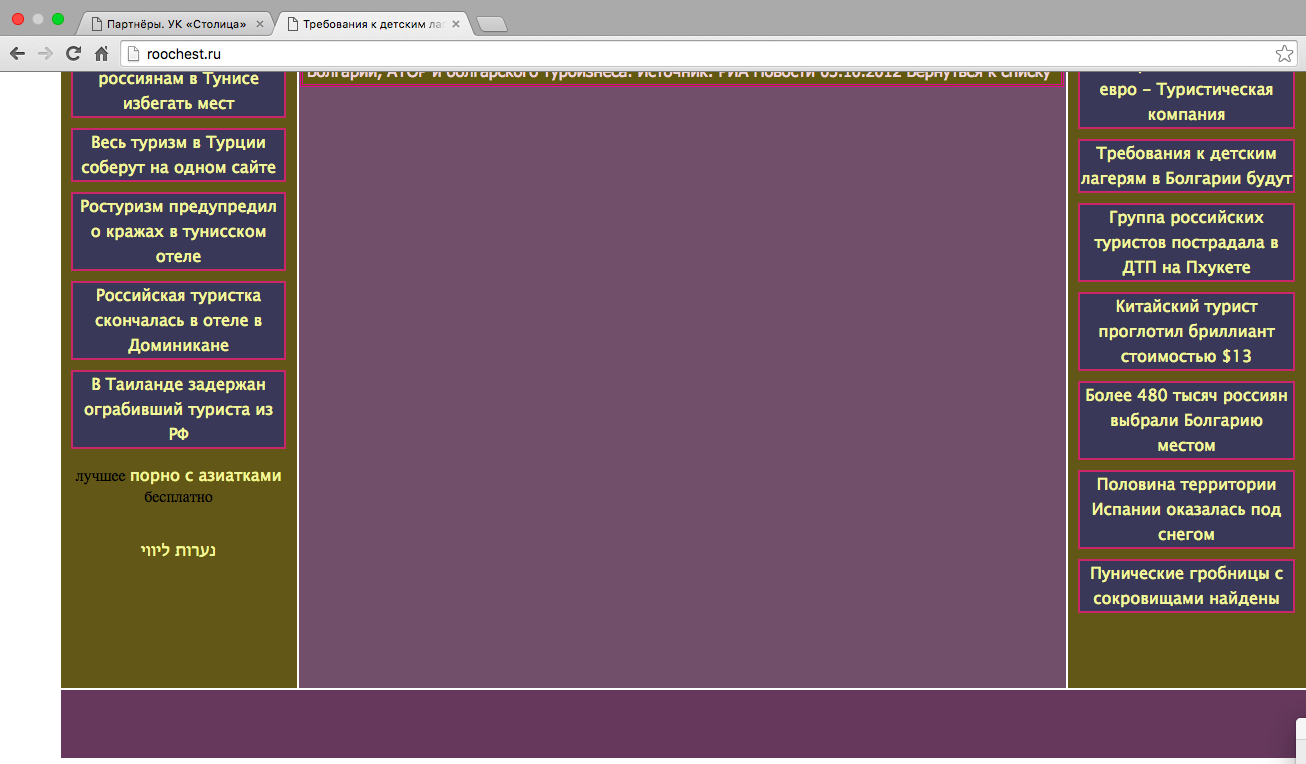Image resolution: width=1306 pixels, height=764 pixels.
Task: Open Более 480 тысяч россиян article
Action: pyautogui.click(x=1186, y=420)
